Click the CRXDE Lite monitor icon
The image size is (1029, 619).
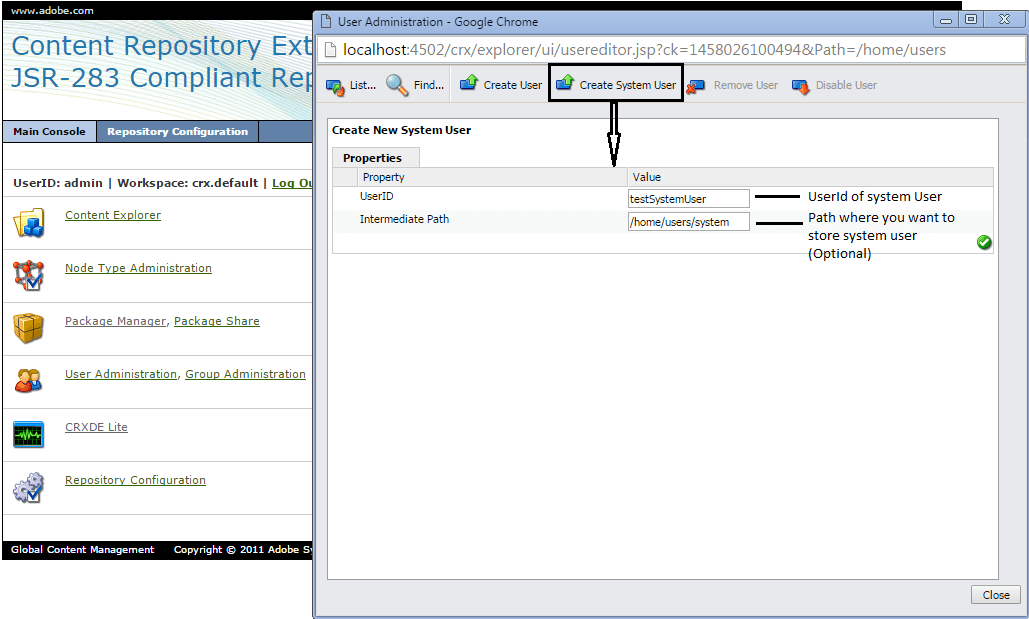tap(29, 434)
